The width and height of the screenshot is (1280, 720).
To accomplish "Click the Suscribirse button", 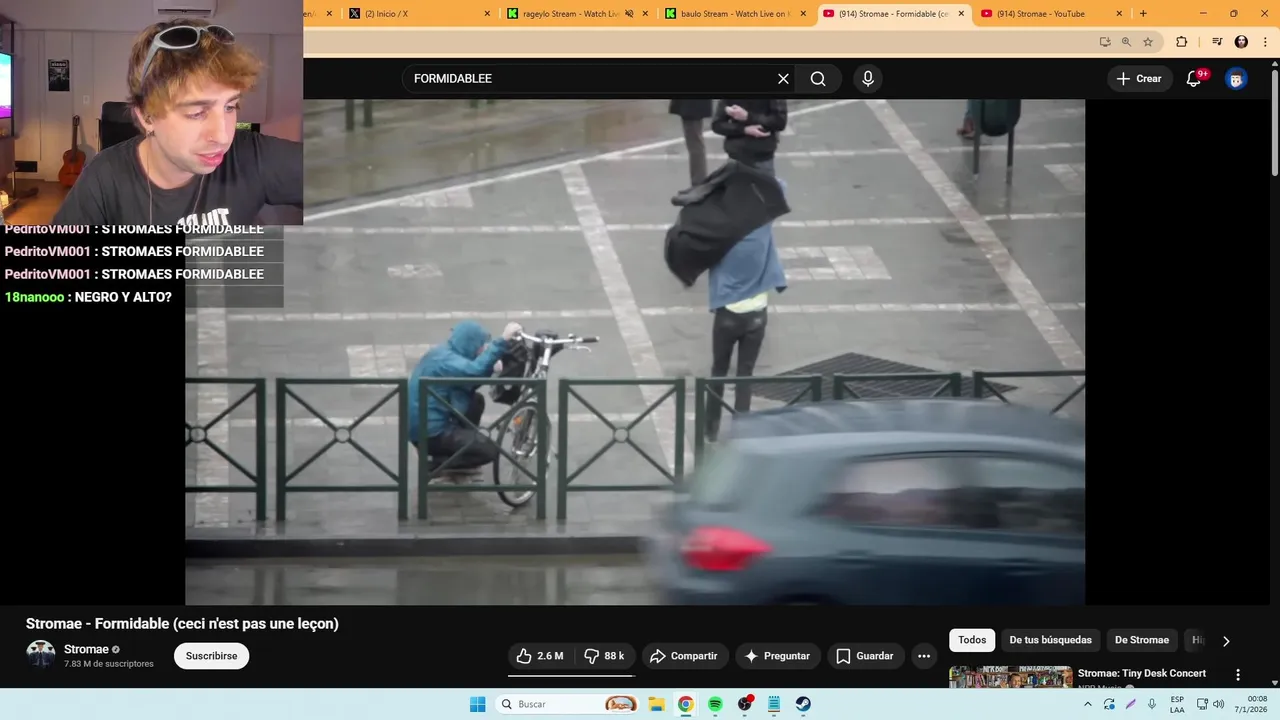I will coord(211,656).
